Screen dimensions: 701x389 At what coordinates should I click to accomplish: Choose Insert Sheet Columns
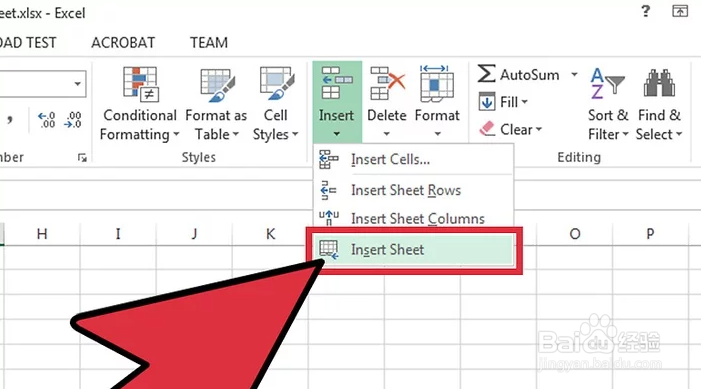[414, 218]
